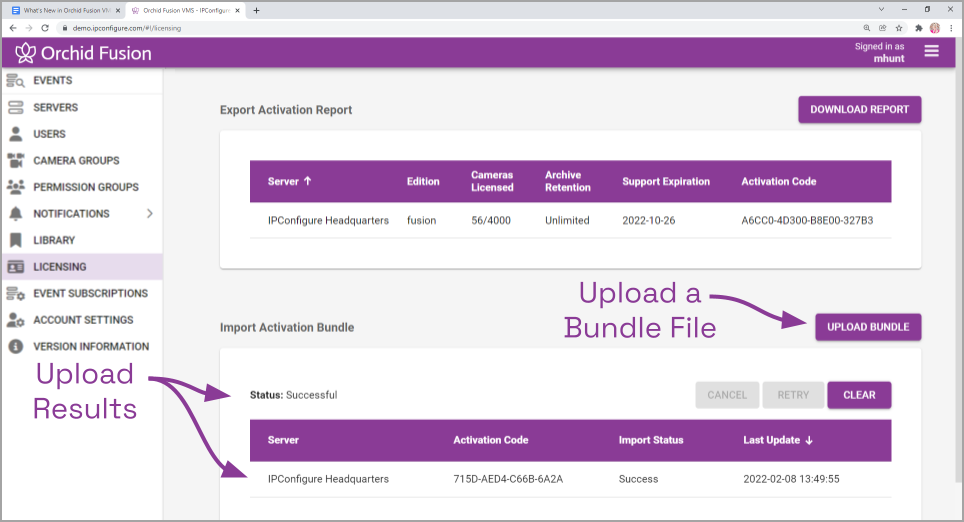Click the 2022-10-26 support expiration cell

coord(648,220)
